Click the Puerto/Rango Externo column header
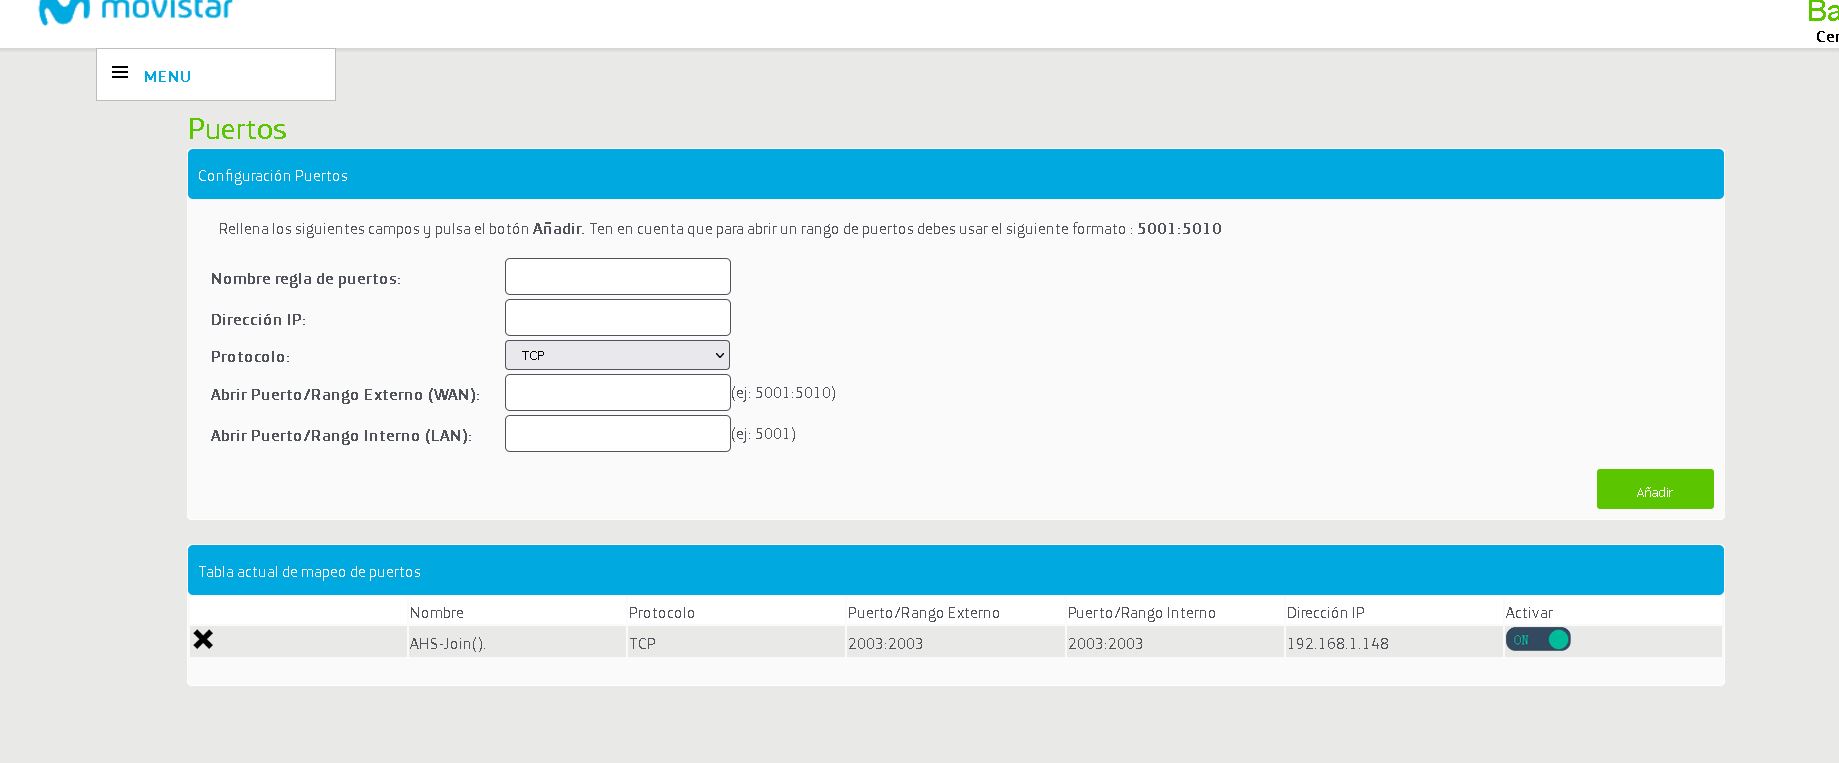 [923, 613]
